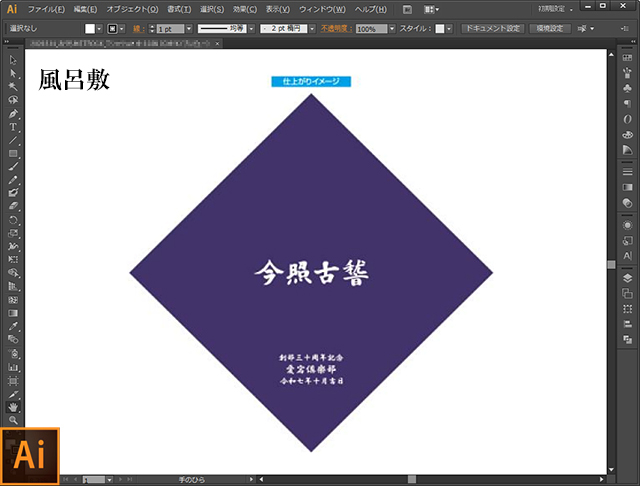
Task: Select the Free Transform tool
Action: (13, 260)
